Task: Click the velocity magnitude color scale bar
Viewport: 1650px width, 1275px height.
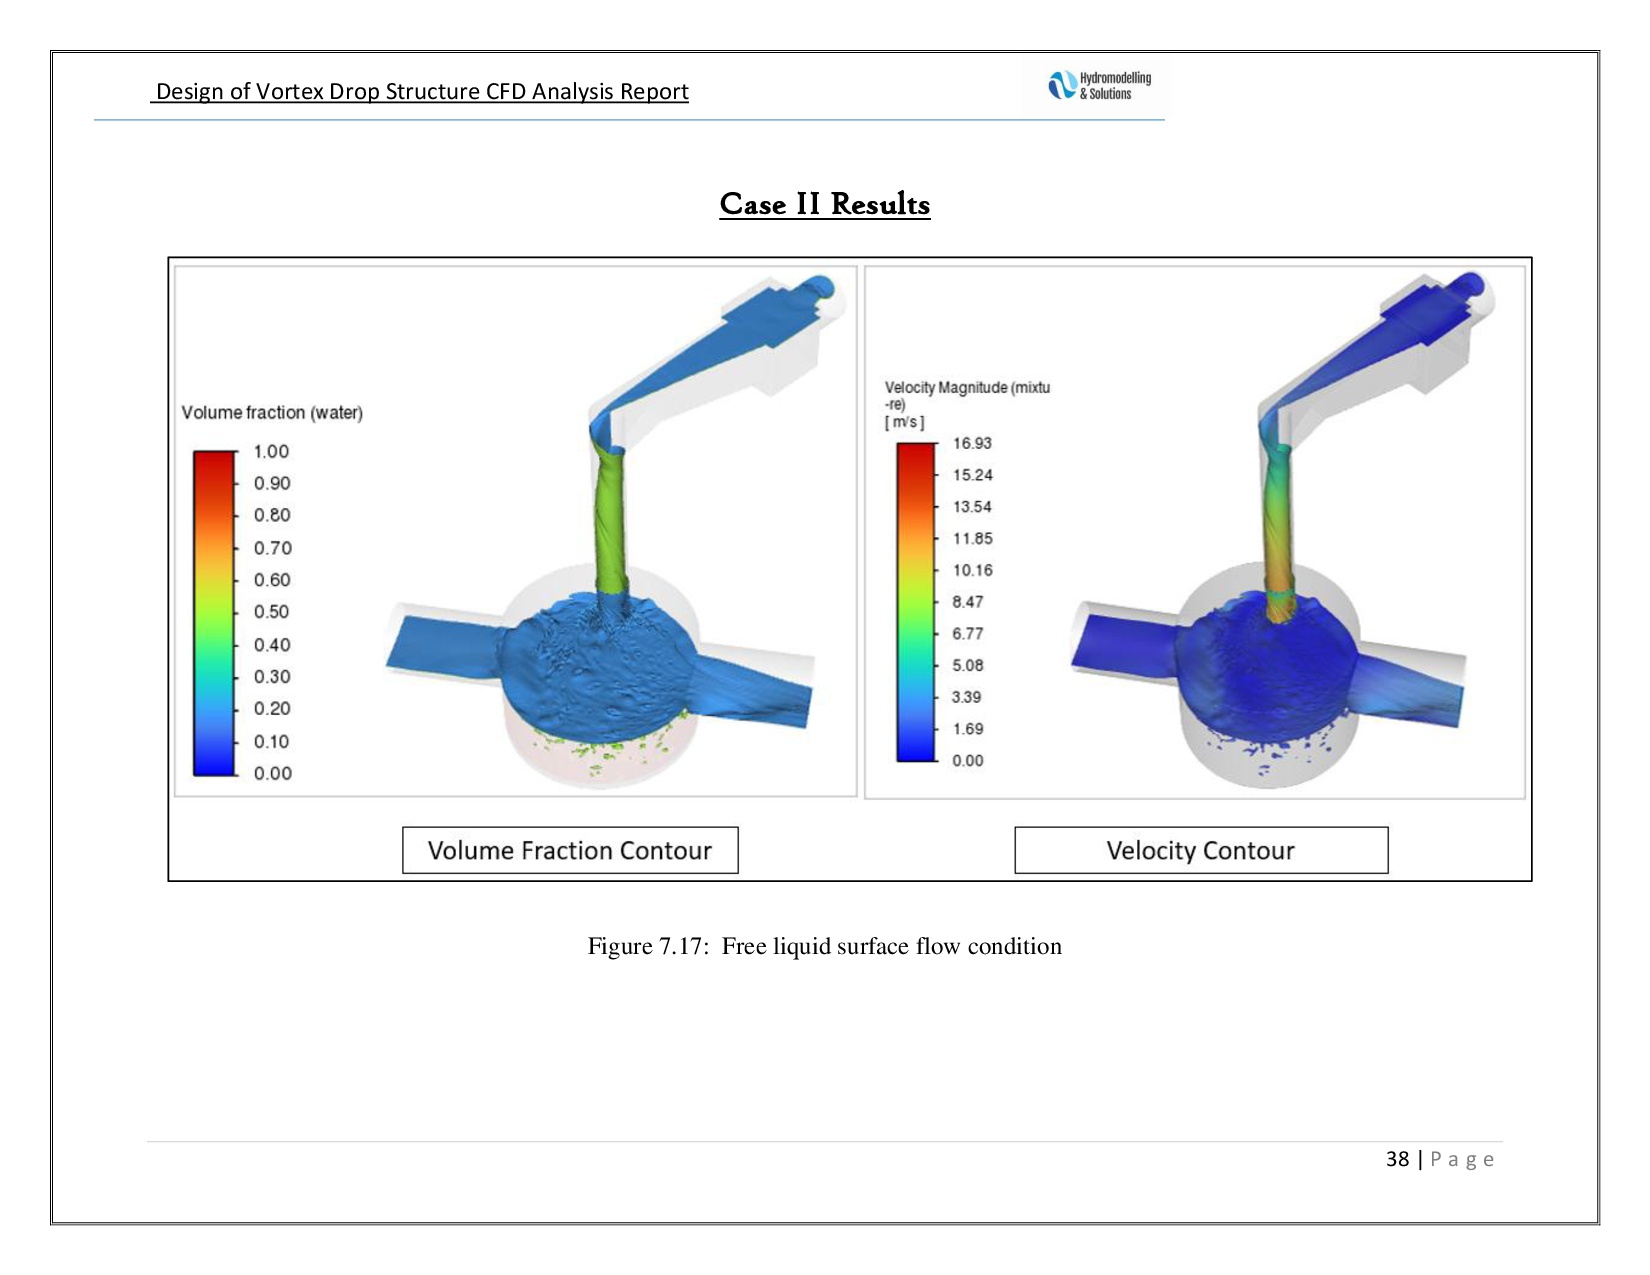Action: 915,602
